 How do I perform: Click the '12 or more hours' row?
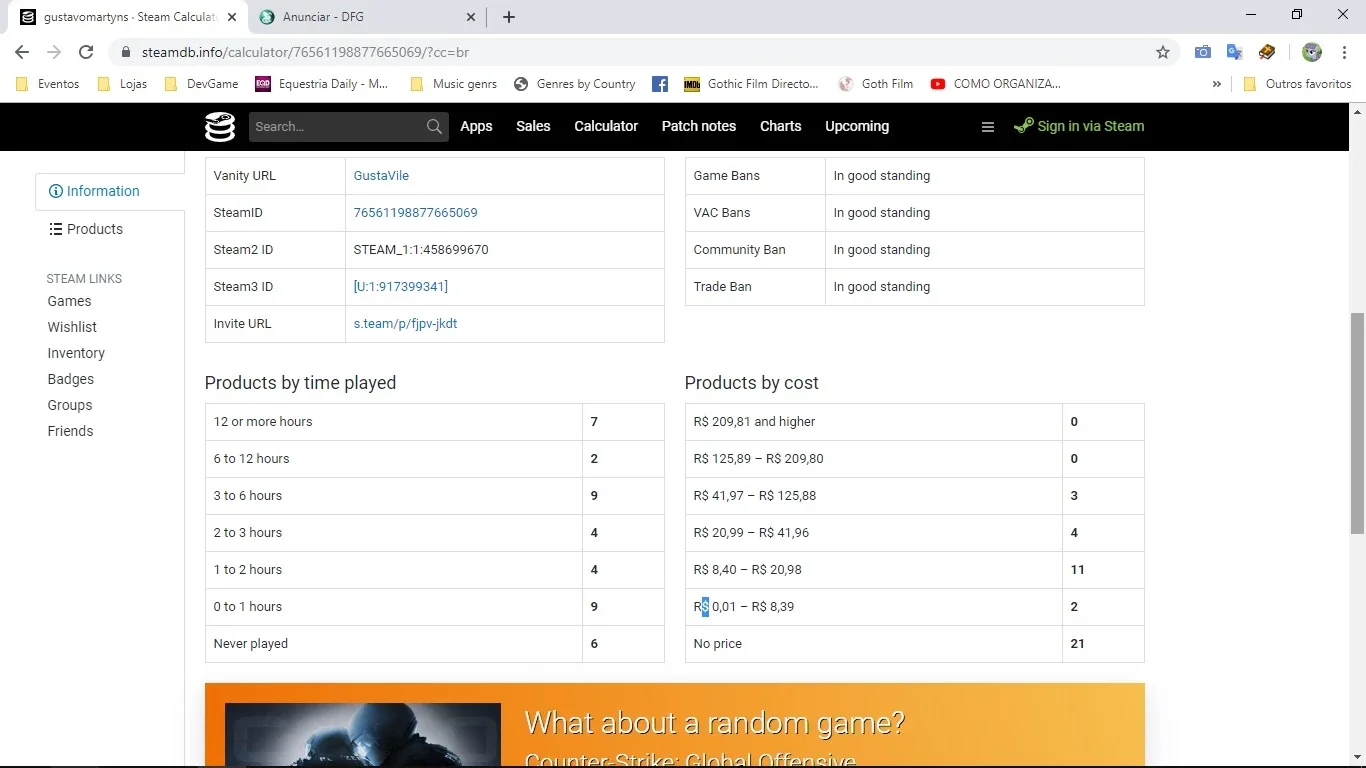click(x=434, y=422)
